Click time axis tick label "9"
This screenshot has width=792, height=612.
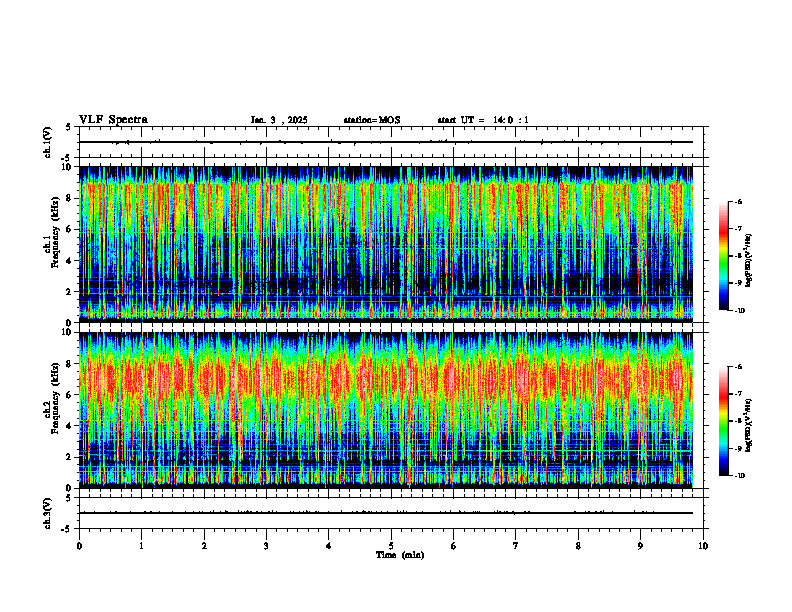pos(640,546)
